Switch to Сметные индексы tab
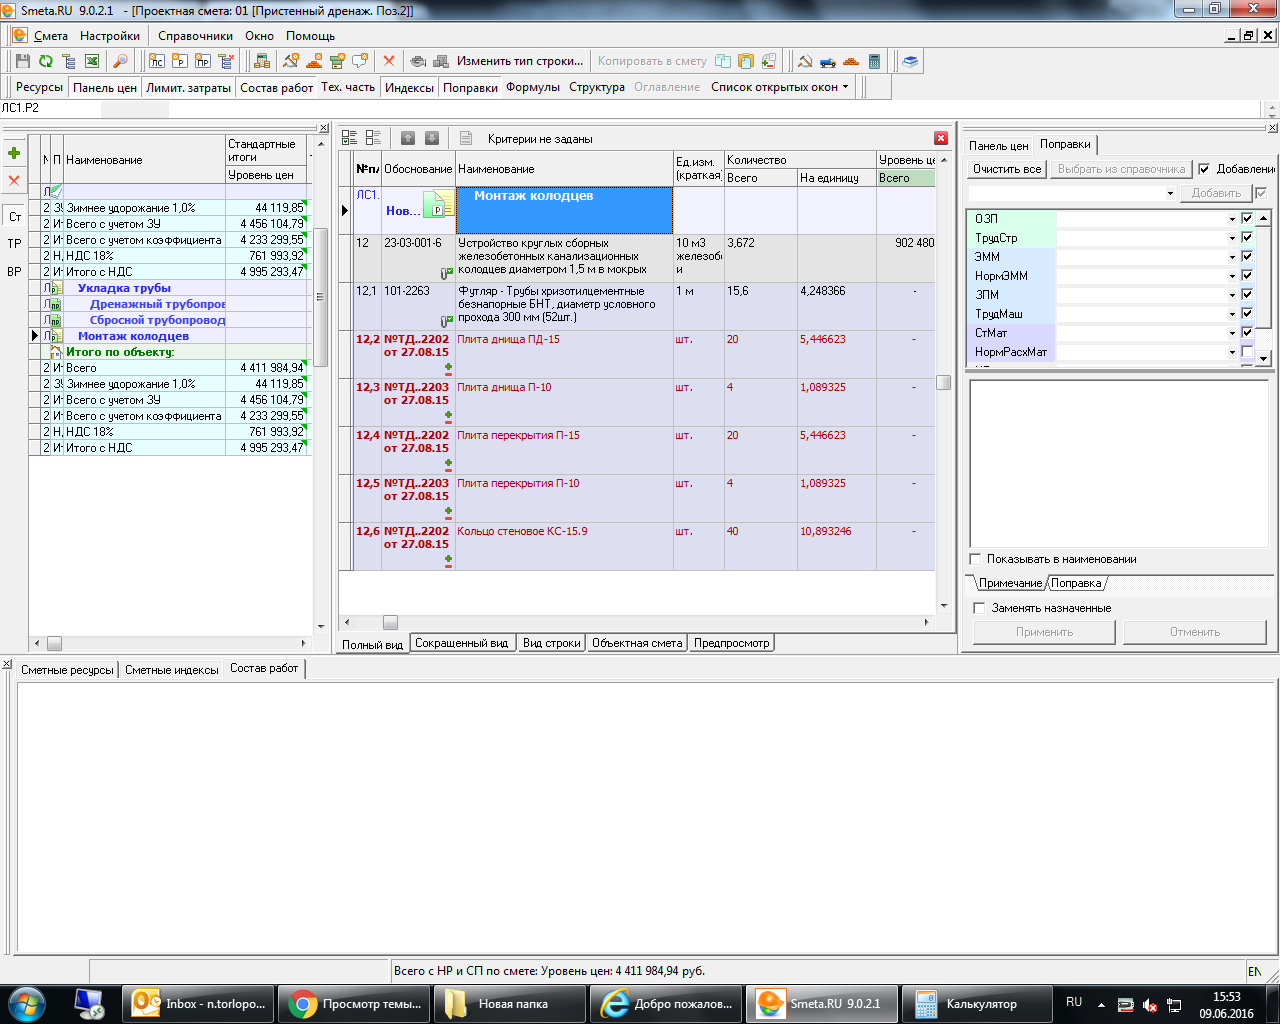This screenshot has width=1280, height=1024. (172, 669)
